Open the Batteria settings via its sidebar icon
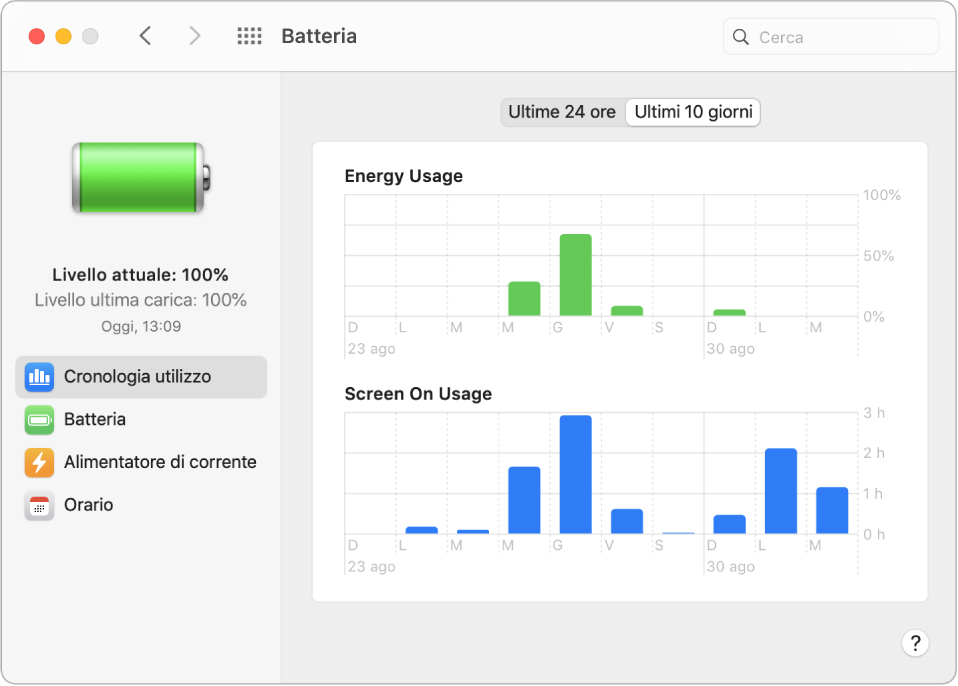This screenshot has height=686, width=958. coord(38,420)
